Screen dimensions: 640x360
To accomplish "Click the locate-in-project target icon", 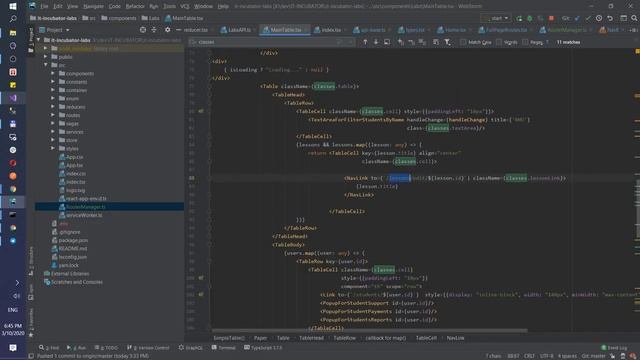I will coord(142,30).
